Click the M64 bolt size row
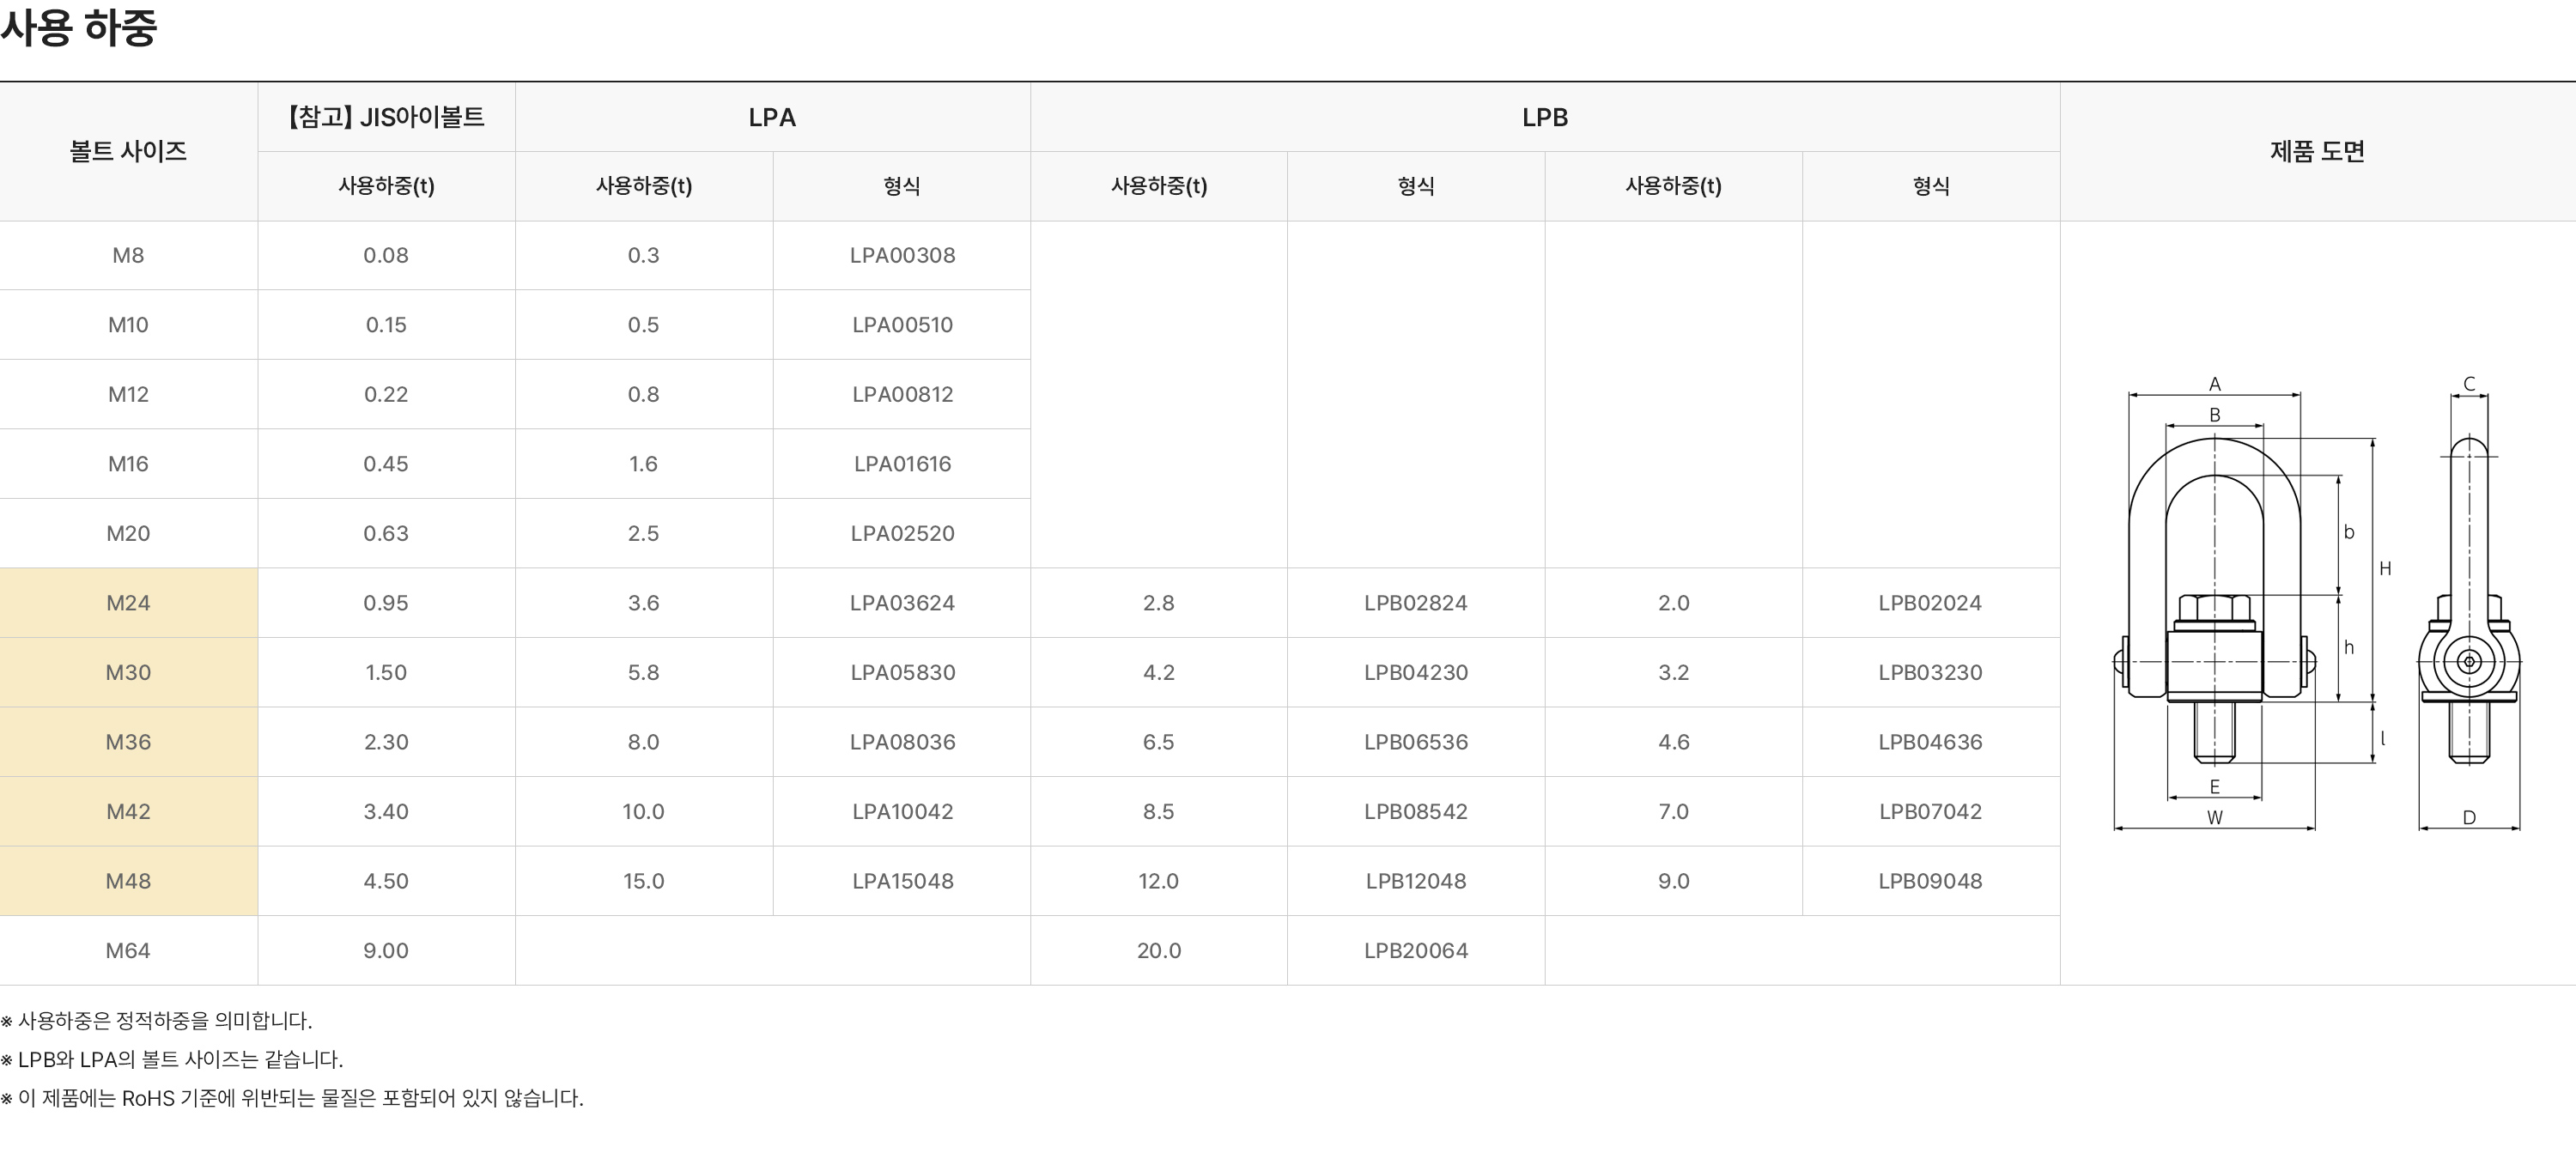2576x1159 pixels. click(x=128, y=951)
